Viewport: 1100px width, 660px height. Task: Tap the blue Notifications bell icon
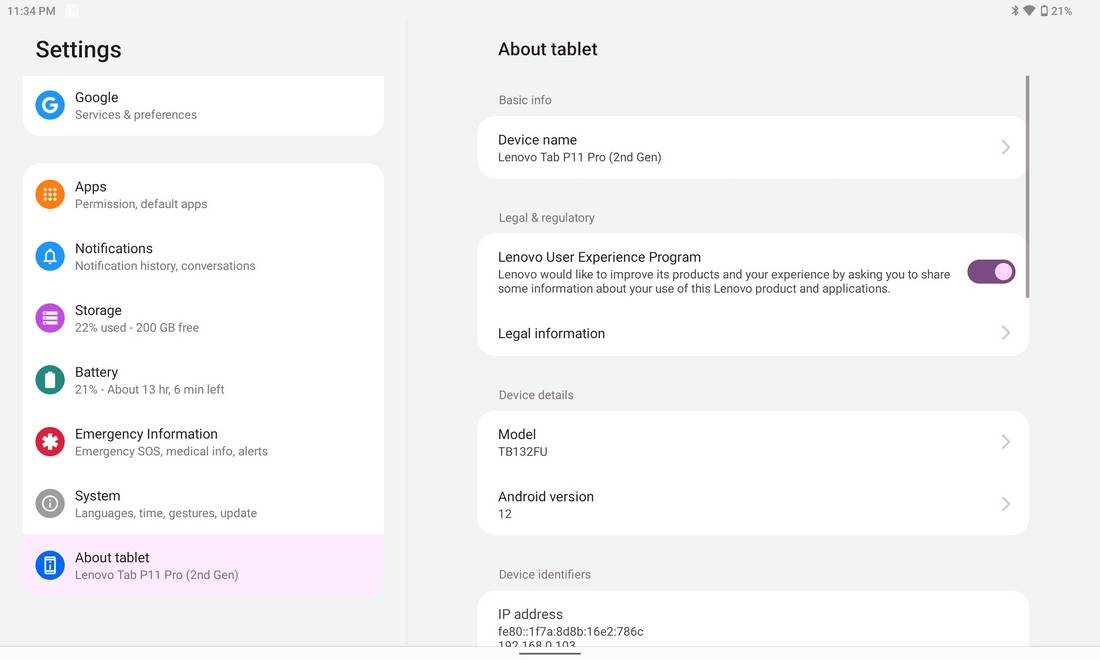50,256
